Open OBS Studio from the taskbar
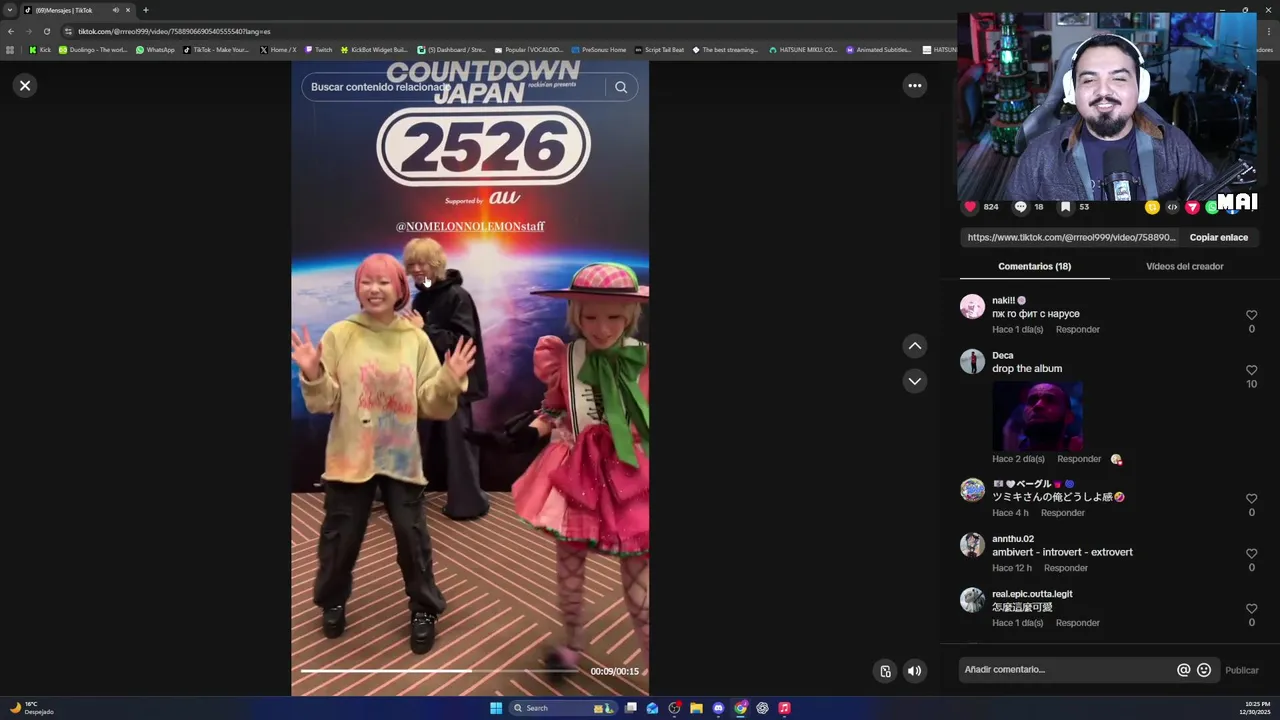This screenshot has width=1280, height=720. [x=674, y=708]
